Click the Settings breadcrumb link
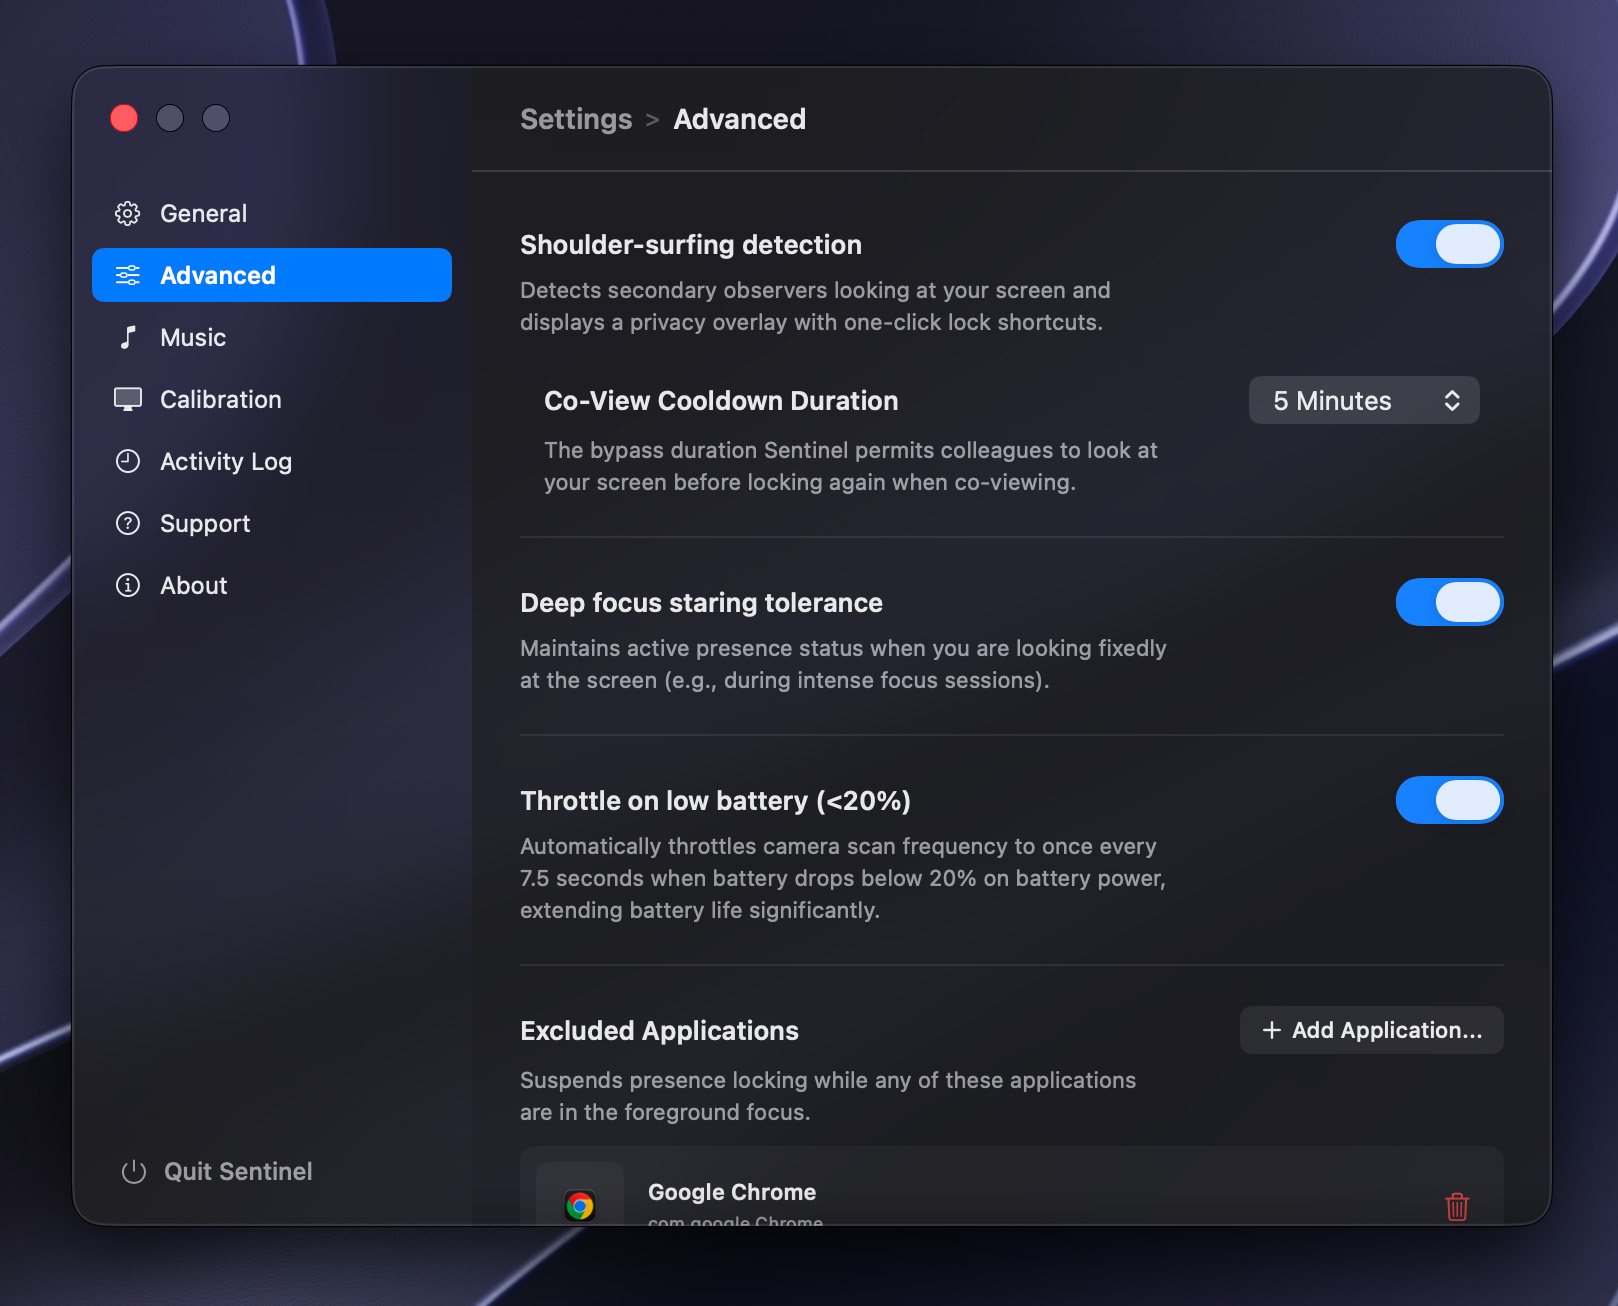Viewport: 1618px width, 1306px height. click(x=576, y=119)
